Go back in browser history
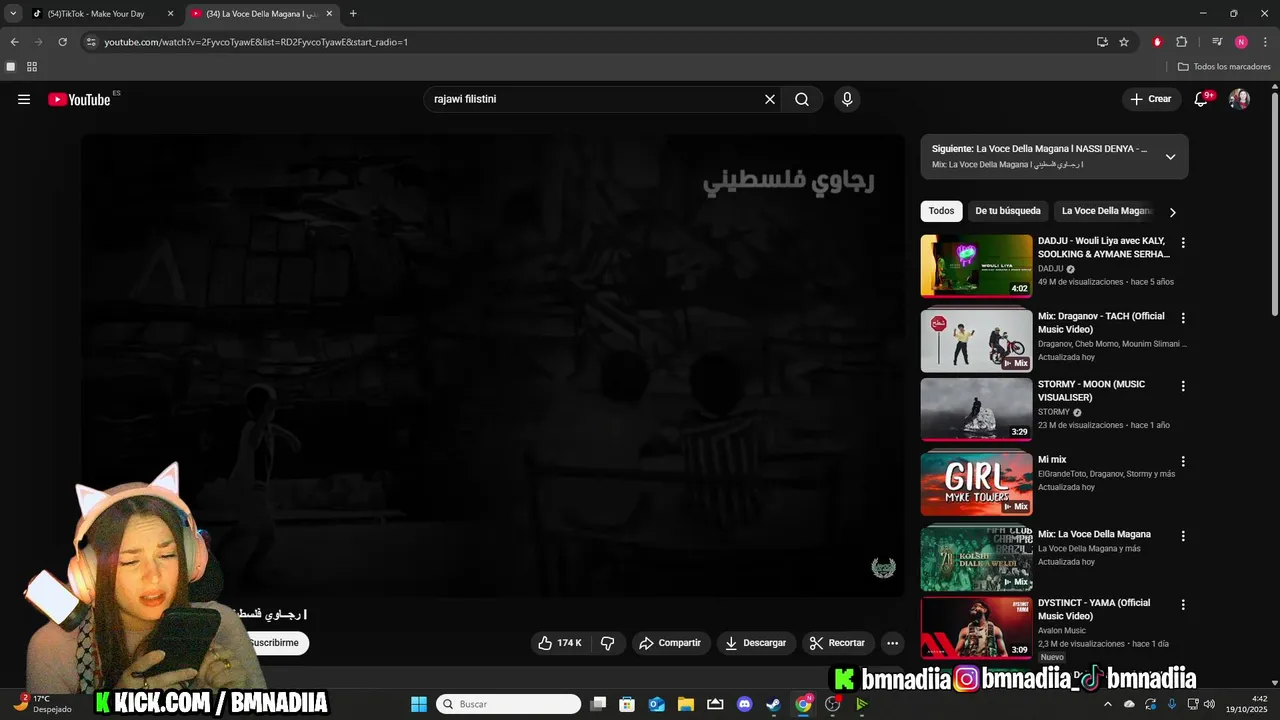Screen dimensions: 1280x720 click(x=14, y=42)
